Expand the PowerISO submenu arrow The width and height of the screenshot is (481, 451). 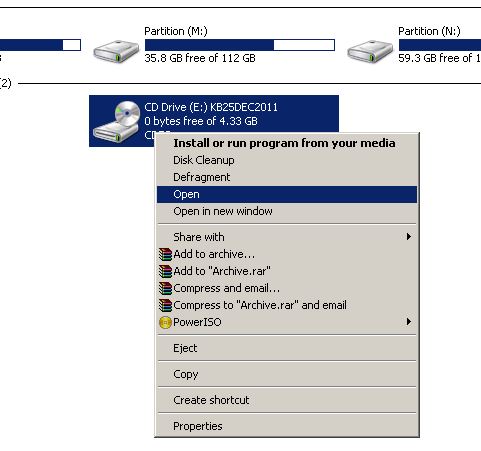(409, 322)
